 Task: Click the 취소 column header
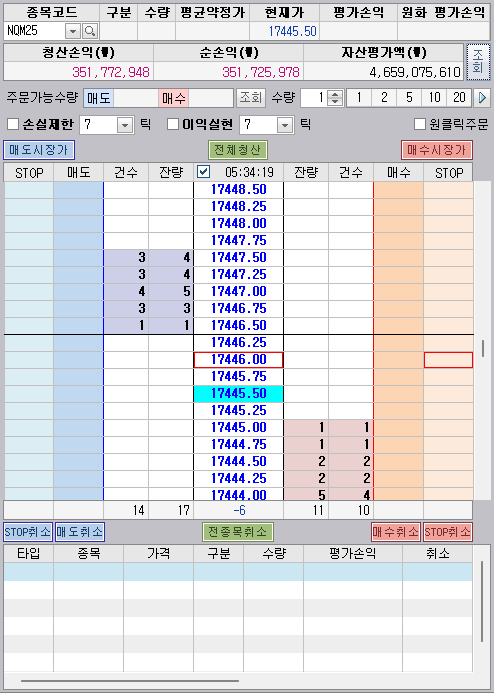click(437, 554)
